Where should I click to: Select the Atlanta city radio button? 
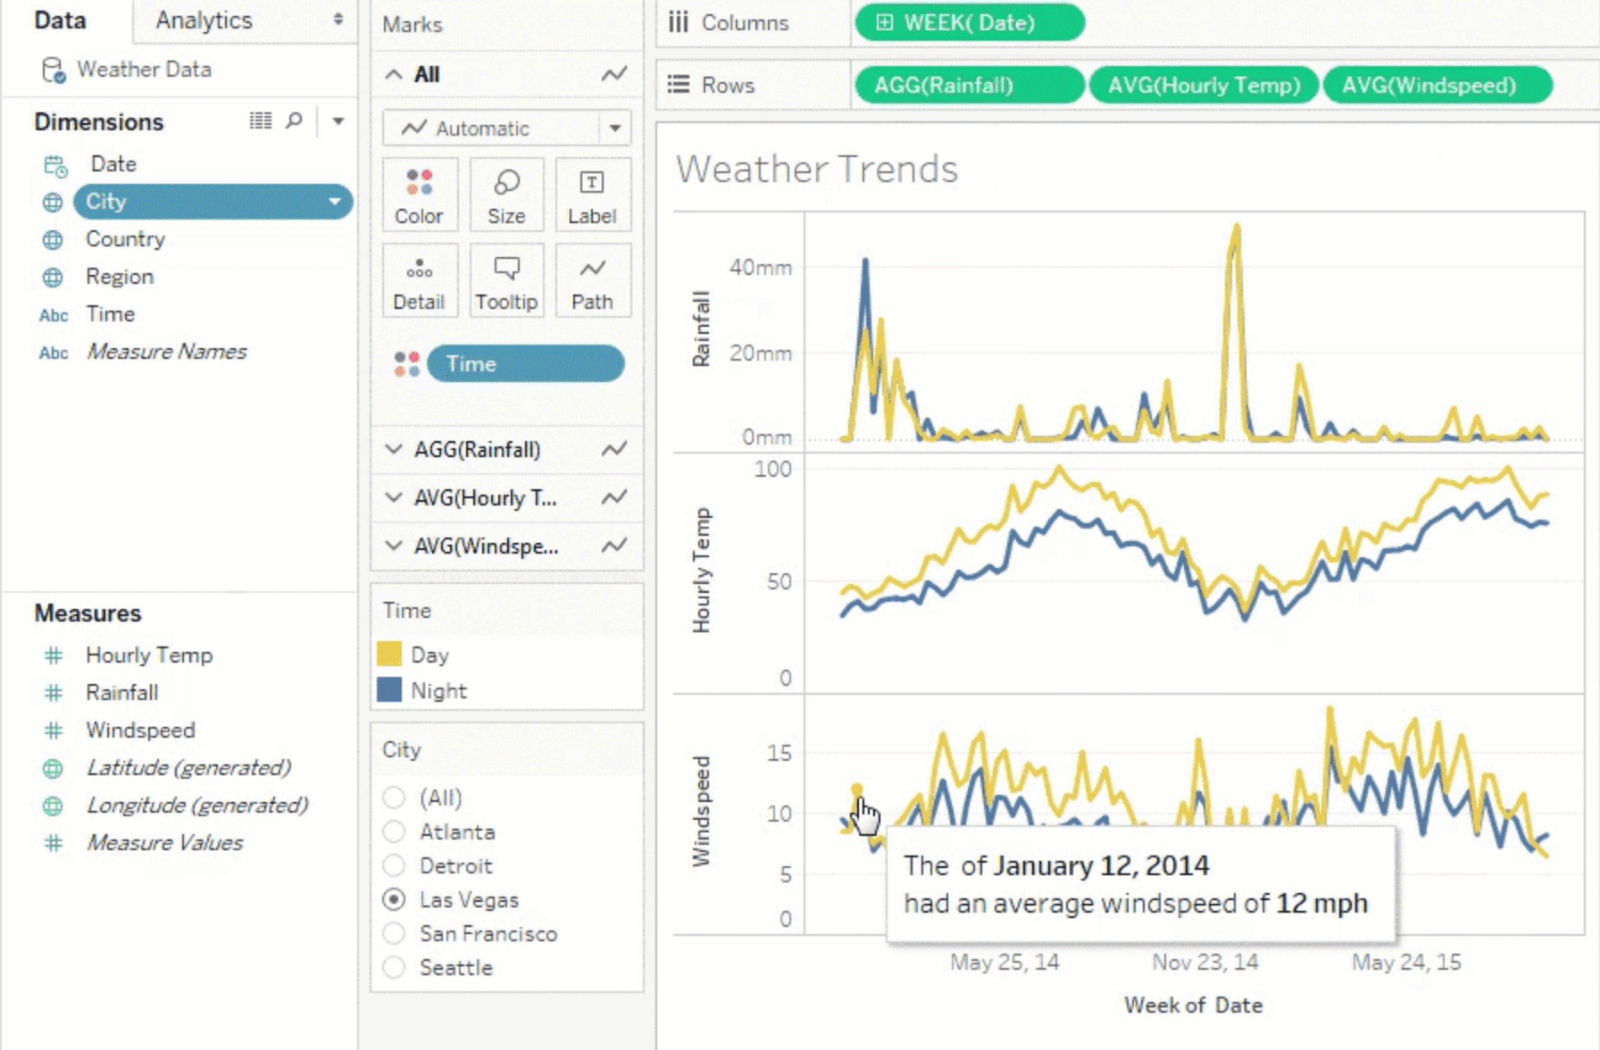pyautogui.click(x=395, y=832)
